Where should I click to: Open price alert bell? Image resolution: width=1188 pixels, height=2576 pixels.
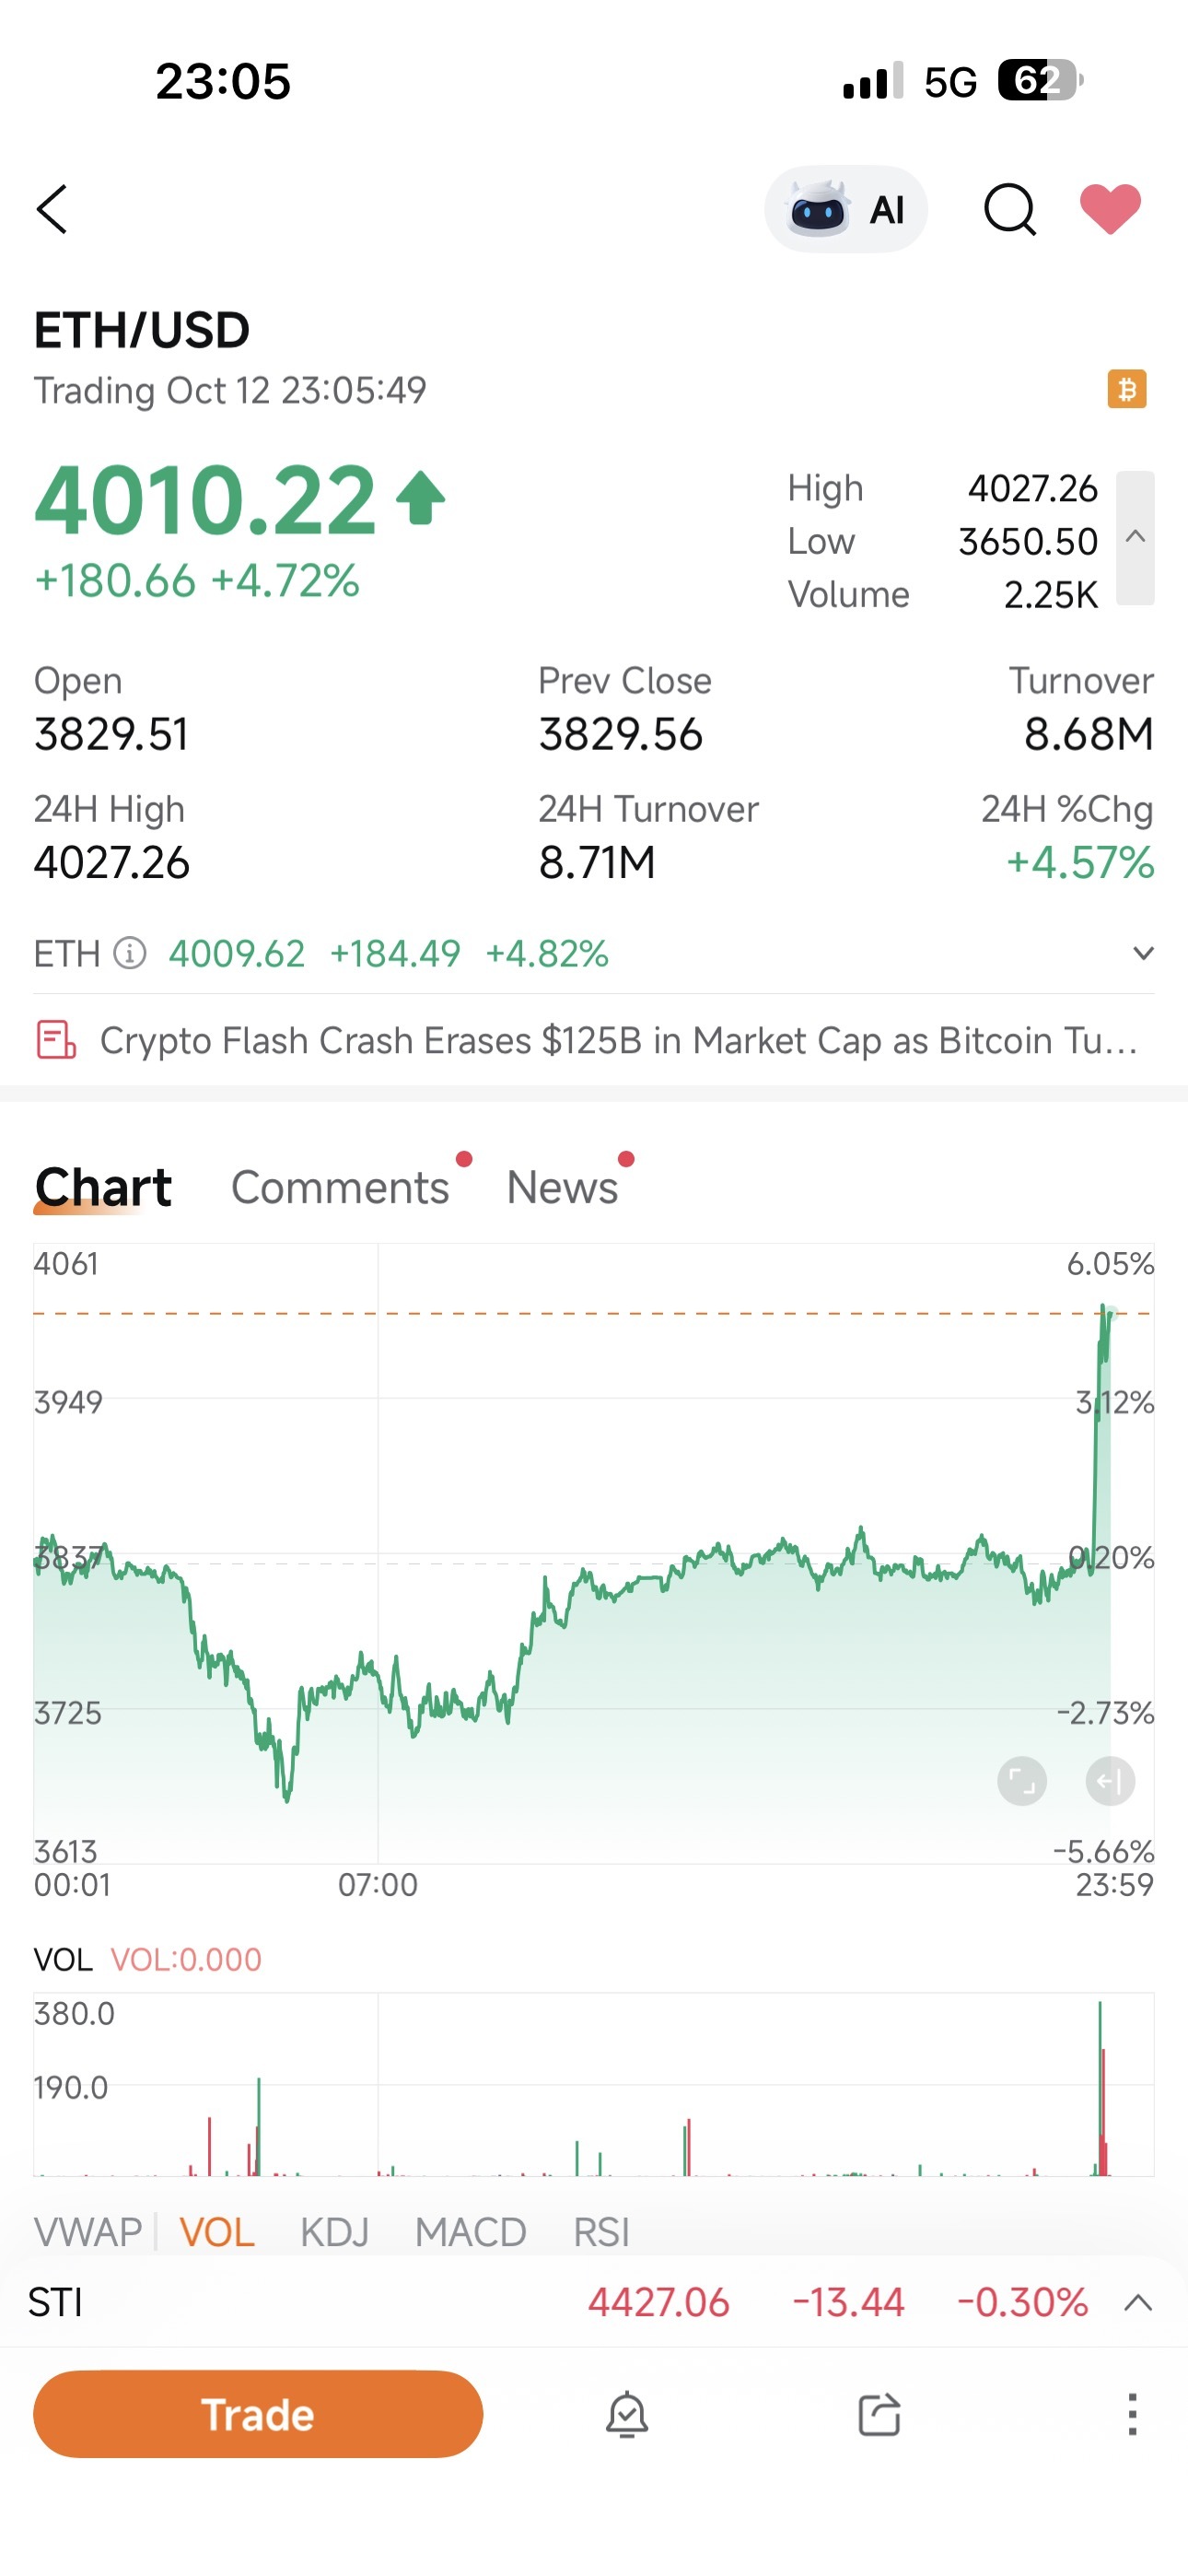(x=626, y=2415)
